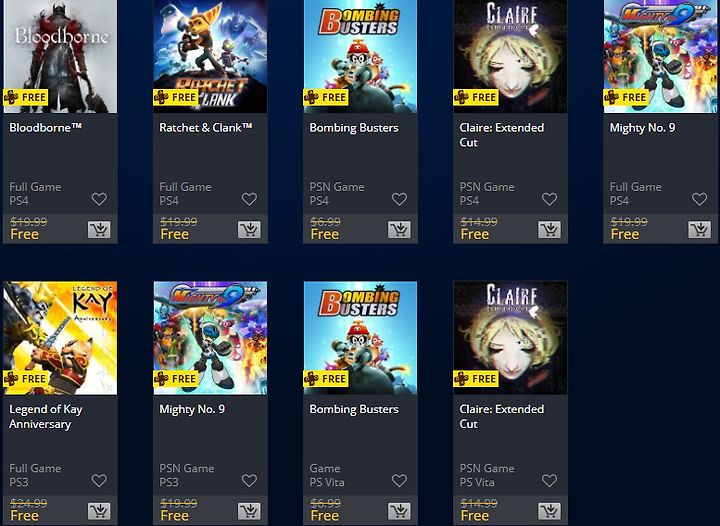Add PS4 Mighty No. 9 to cart

coord(700,229)
